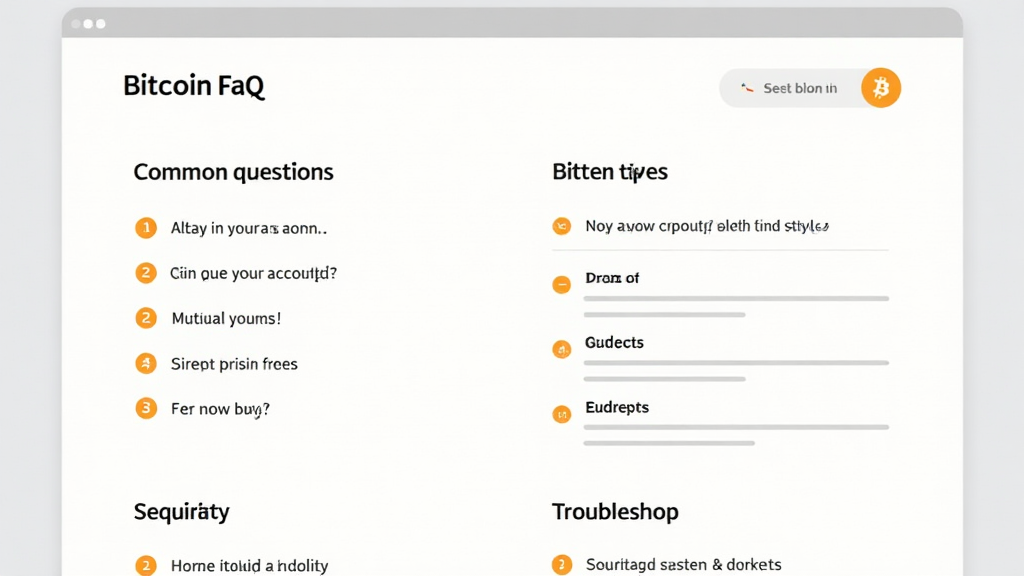Expand the Gudects item
The width and height of the screenshot is (1024, 576).
562,349
